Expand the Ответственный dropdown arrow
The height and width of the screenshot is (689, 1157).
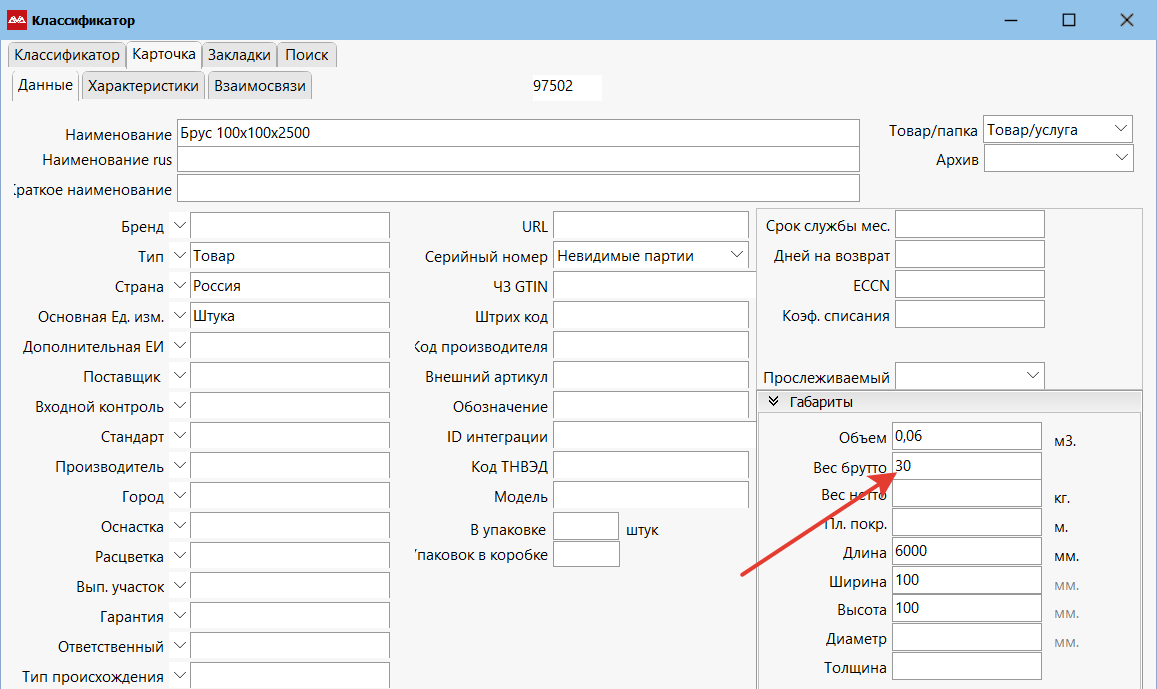[179, 646]
